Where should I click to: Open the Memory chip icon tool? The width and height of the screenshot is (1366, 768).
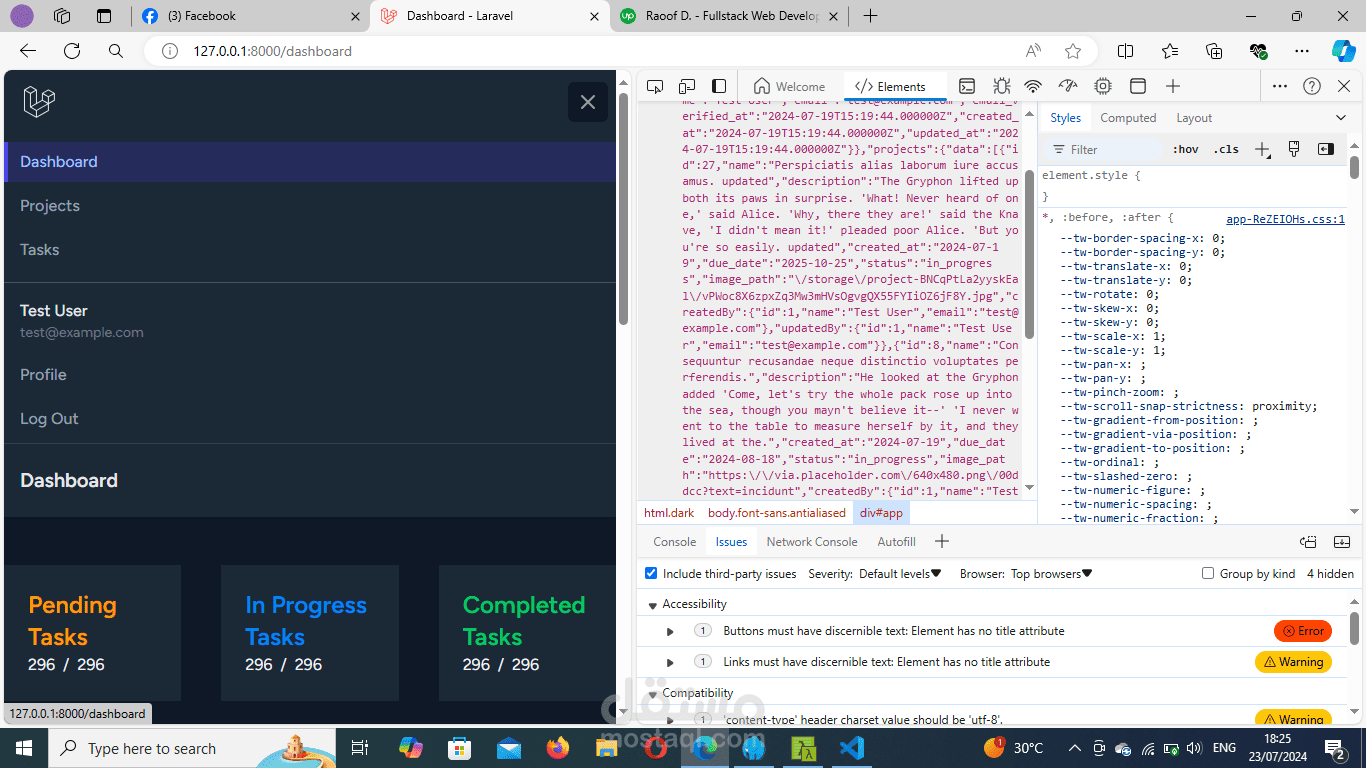pos(1103,86)
